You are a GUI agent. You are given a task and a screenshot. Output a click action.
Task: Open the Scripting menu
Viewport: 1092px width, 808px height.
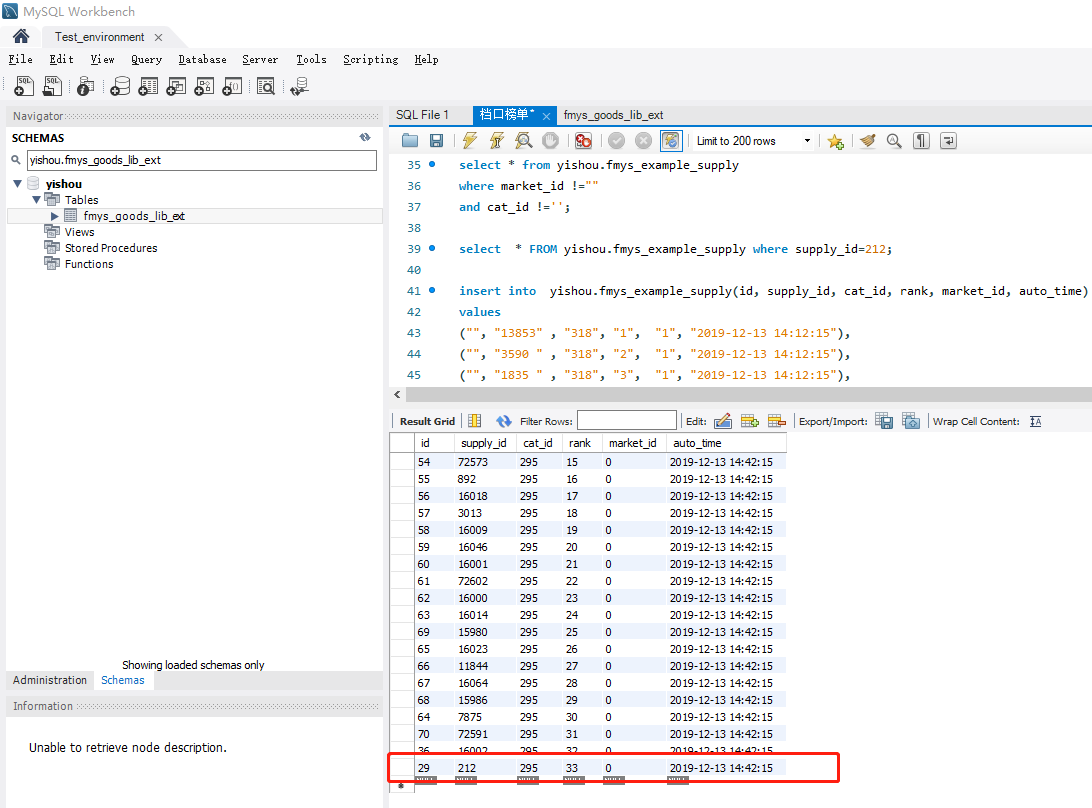click(370, 59)
